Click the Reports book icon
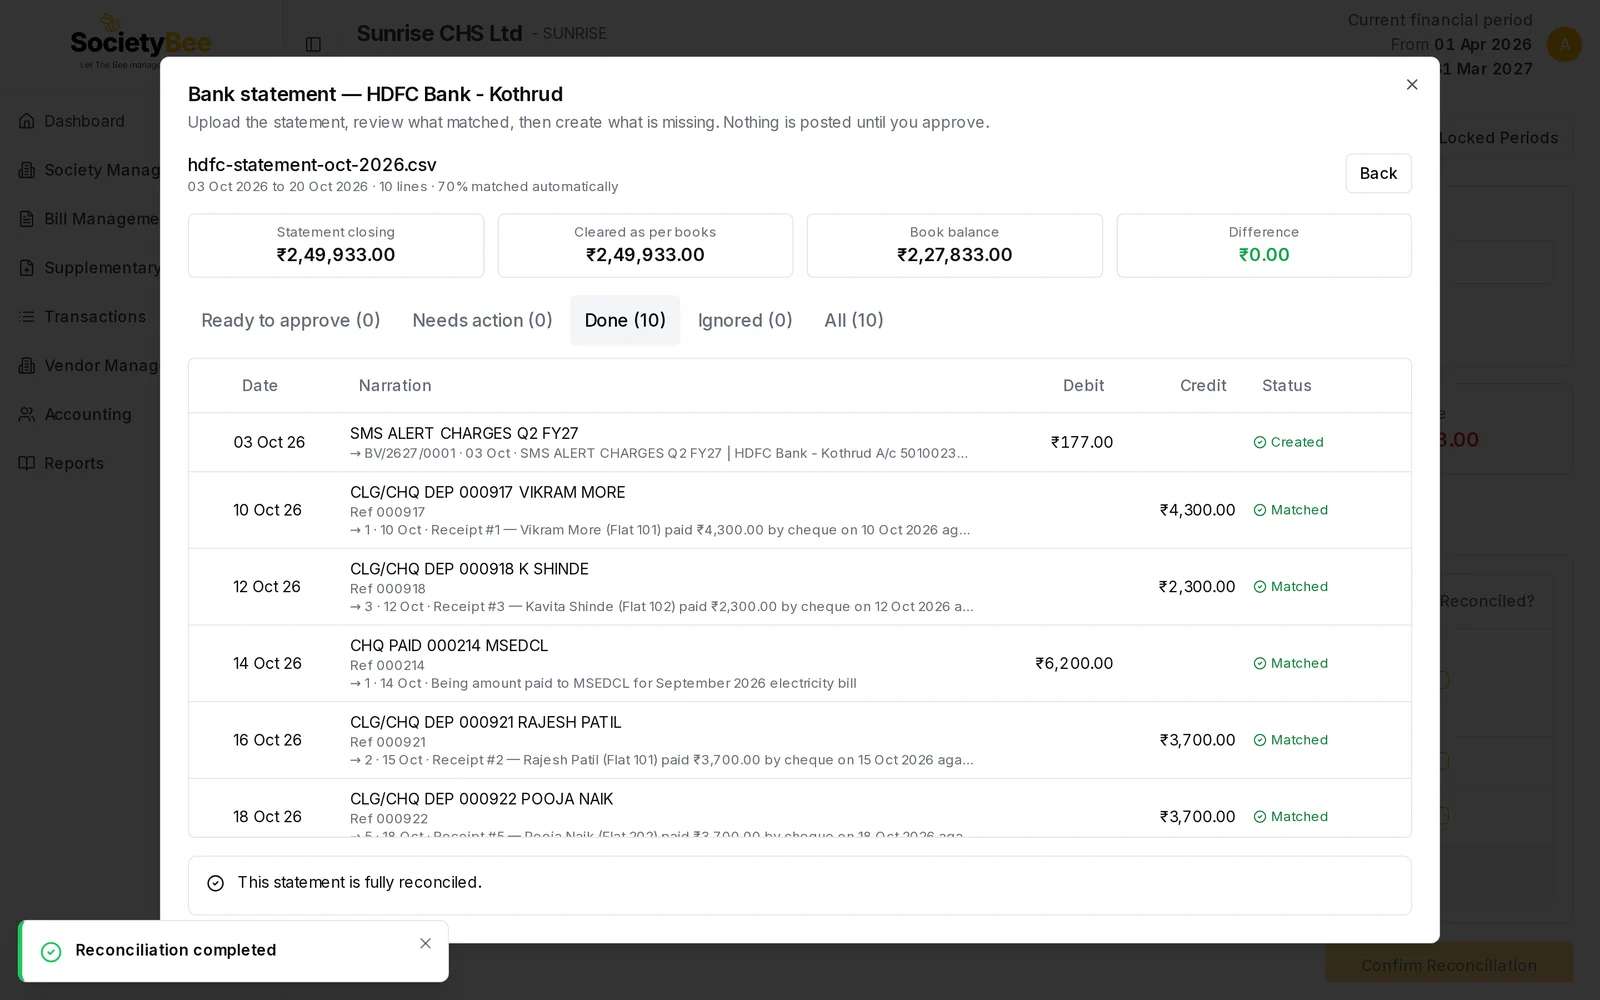1600x1000 pixels. pyautogui.click(x=27, y=463)
